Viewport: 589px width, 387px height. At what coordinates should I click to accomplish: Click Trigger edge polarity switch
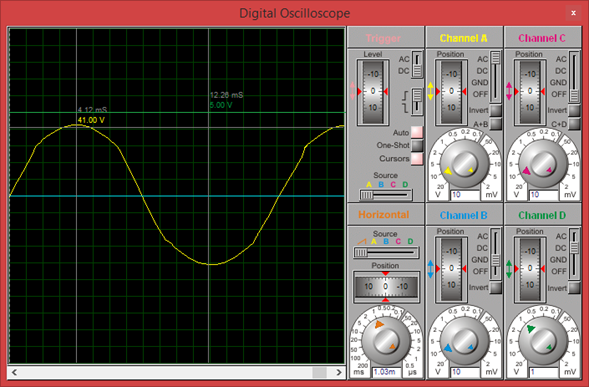(x=417, y=101)
